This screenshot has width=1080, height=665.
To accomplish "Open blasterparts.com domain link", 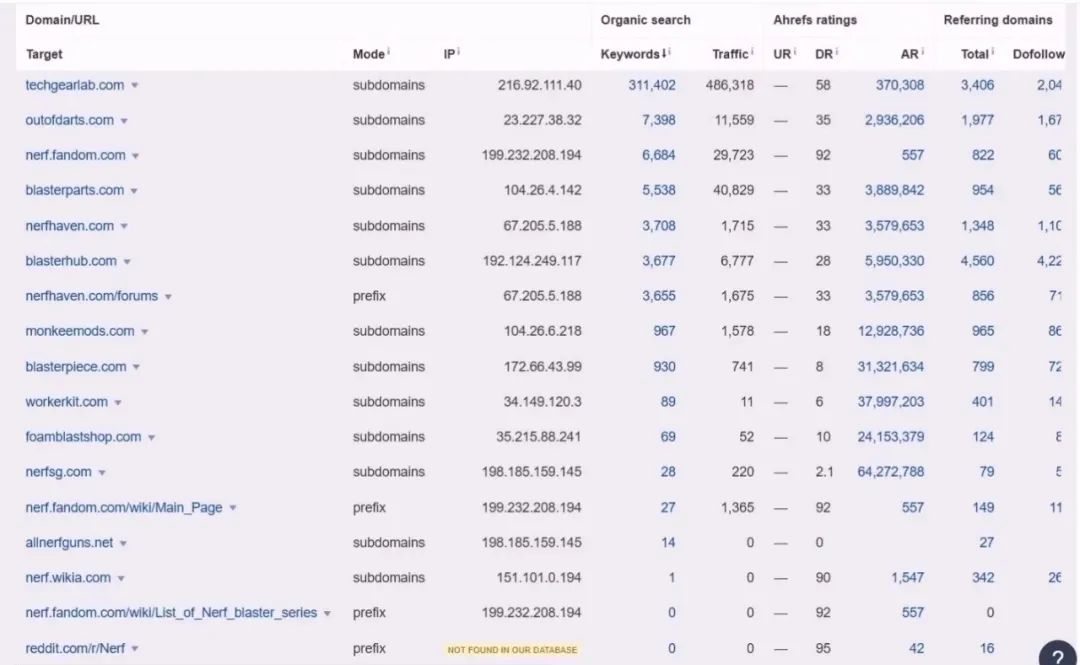I will click(74, 190).
